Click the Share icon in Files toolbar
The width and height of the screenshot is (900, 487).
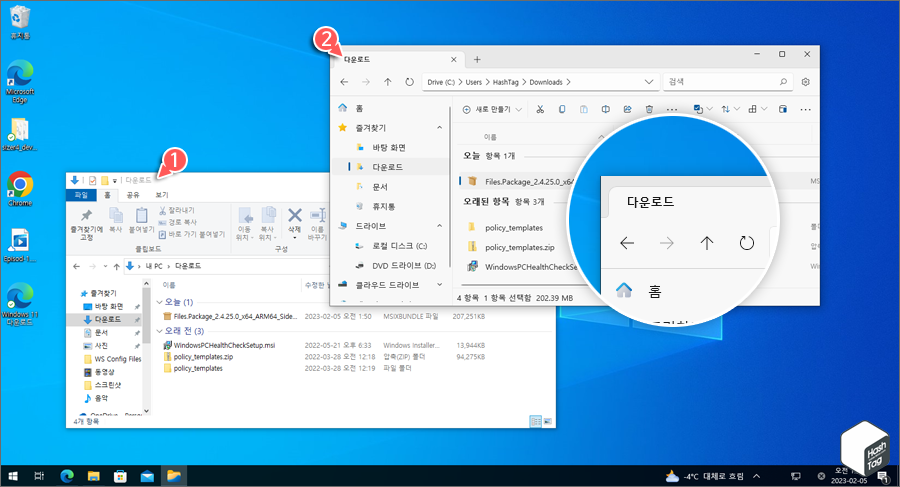pyautogui.click(x=627, y=109)
